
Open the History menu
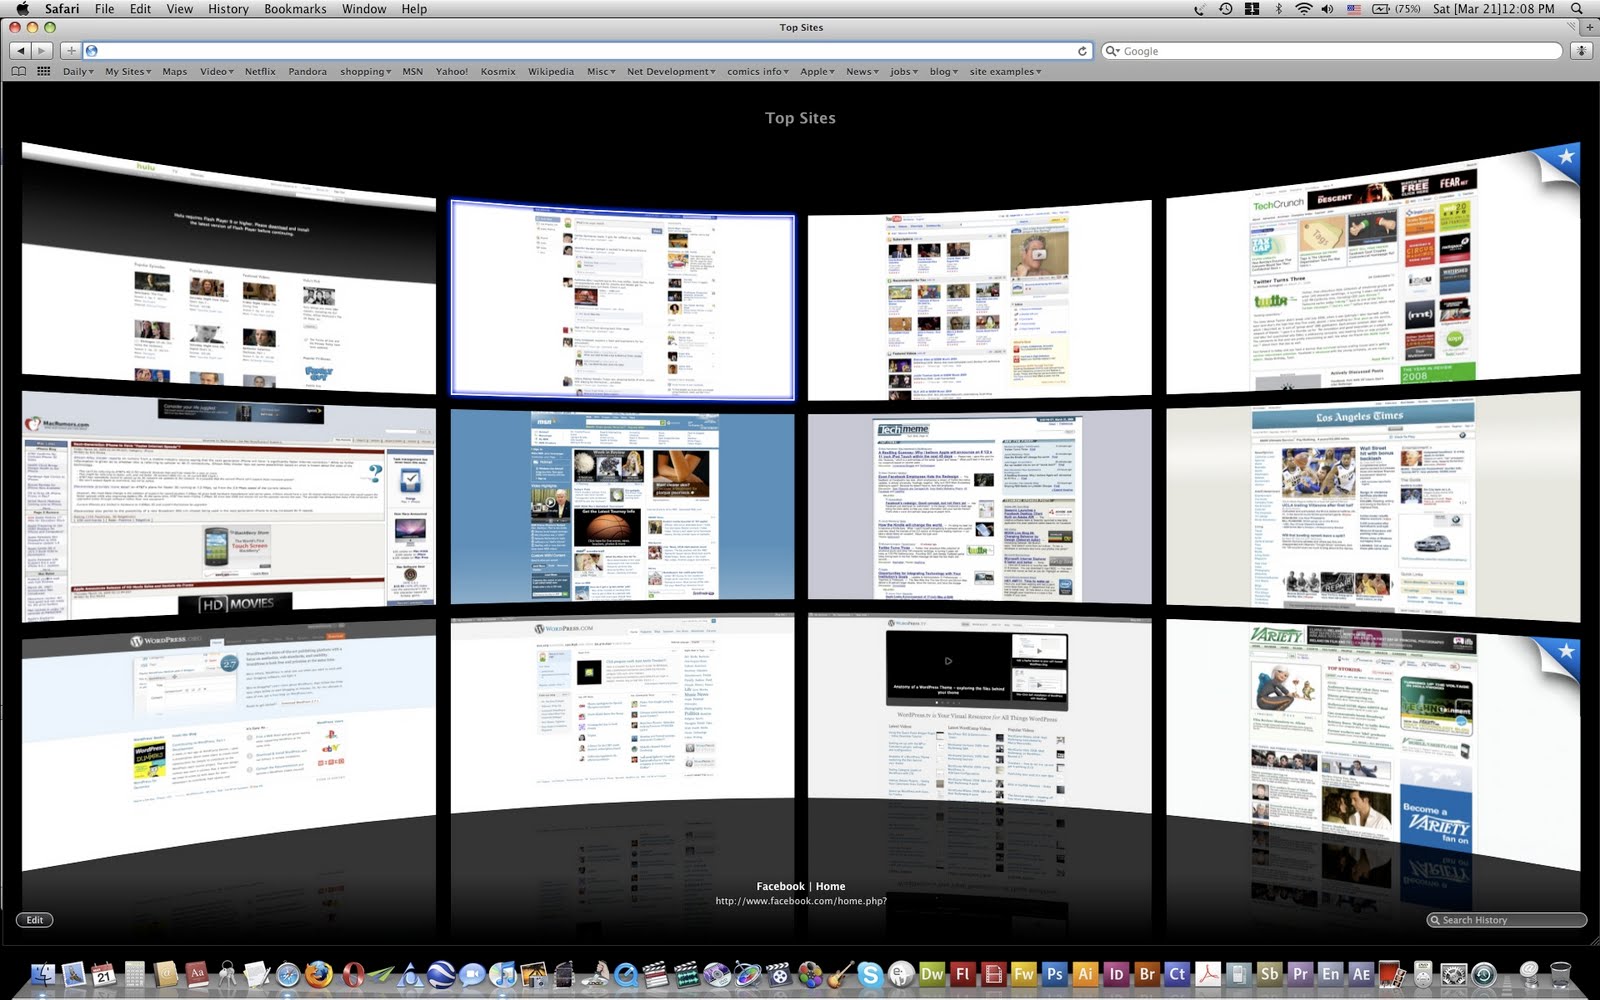pos(227,9)
